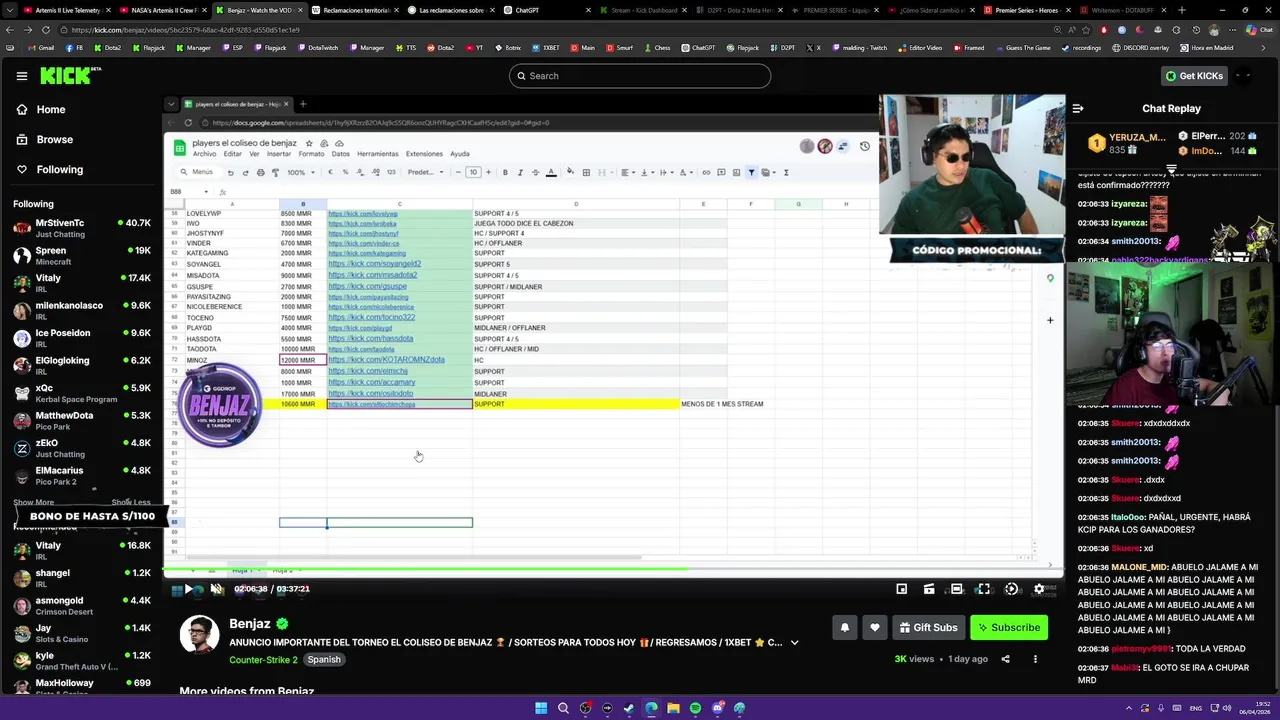Select the 12000 MMR cell for MINOZ

point(303,360)
